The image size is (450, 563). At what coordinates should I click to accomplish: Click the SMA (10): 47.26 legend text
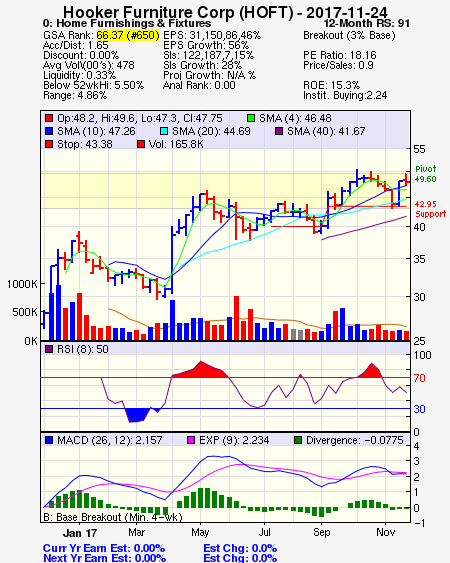pyautogui.click(x=96, y=131)
